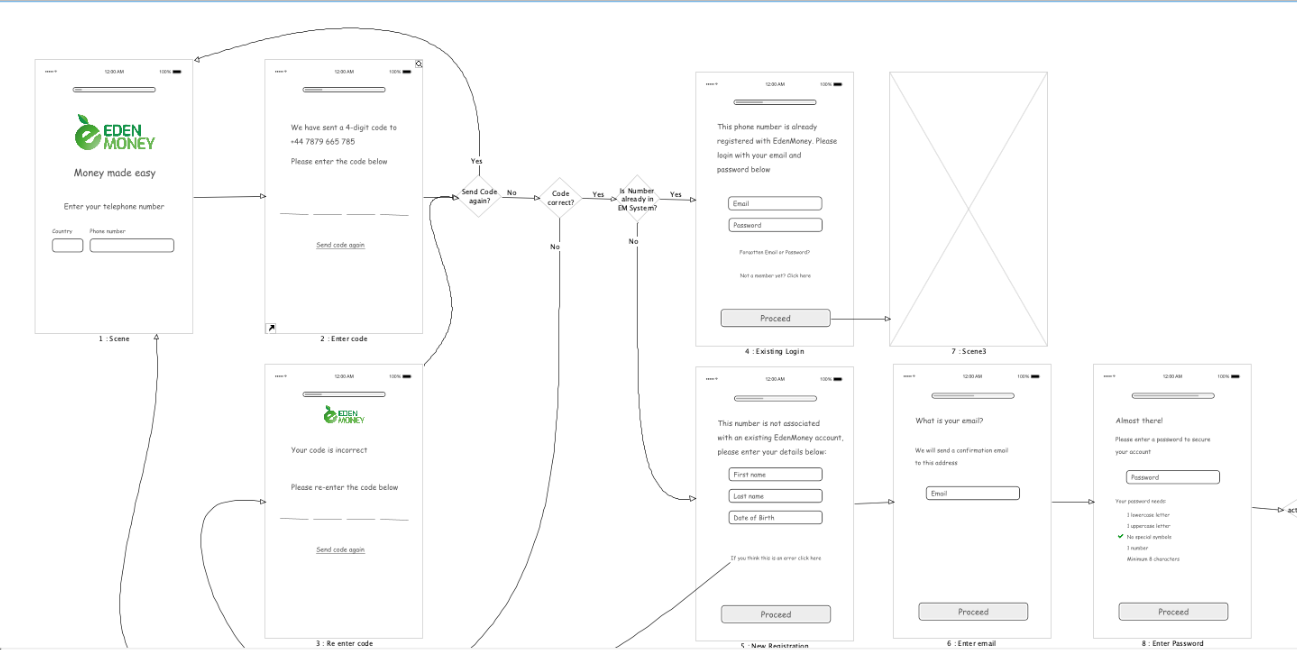Click the Email field in Existing Login scene

[x=775, y=204]
